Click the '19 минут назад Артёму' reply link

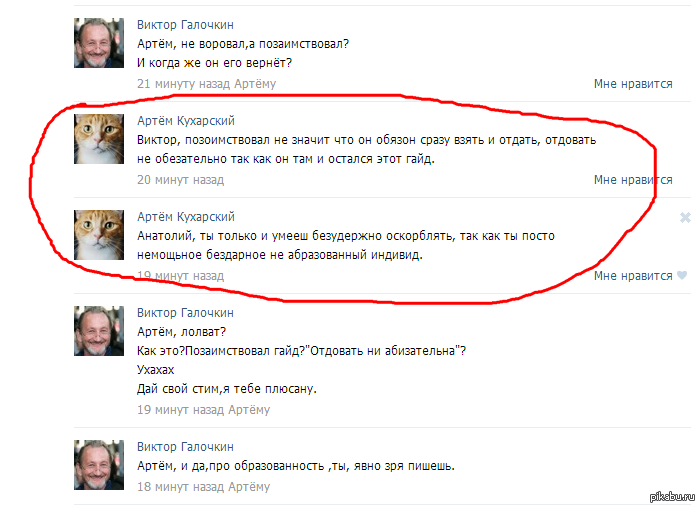coord(204,410)
